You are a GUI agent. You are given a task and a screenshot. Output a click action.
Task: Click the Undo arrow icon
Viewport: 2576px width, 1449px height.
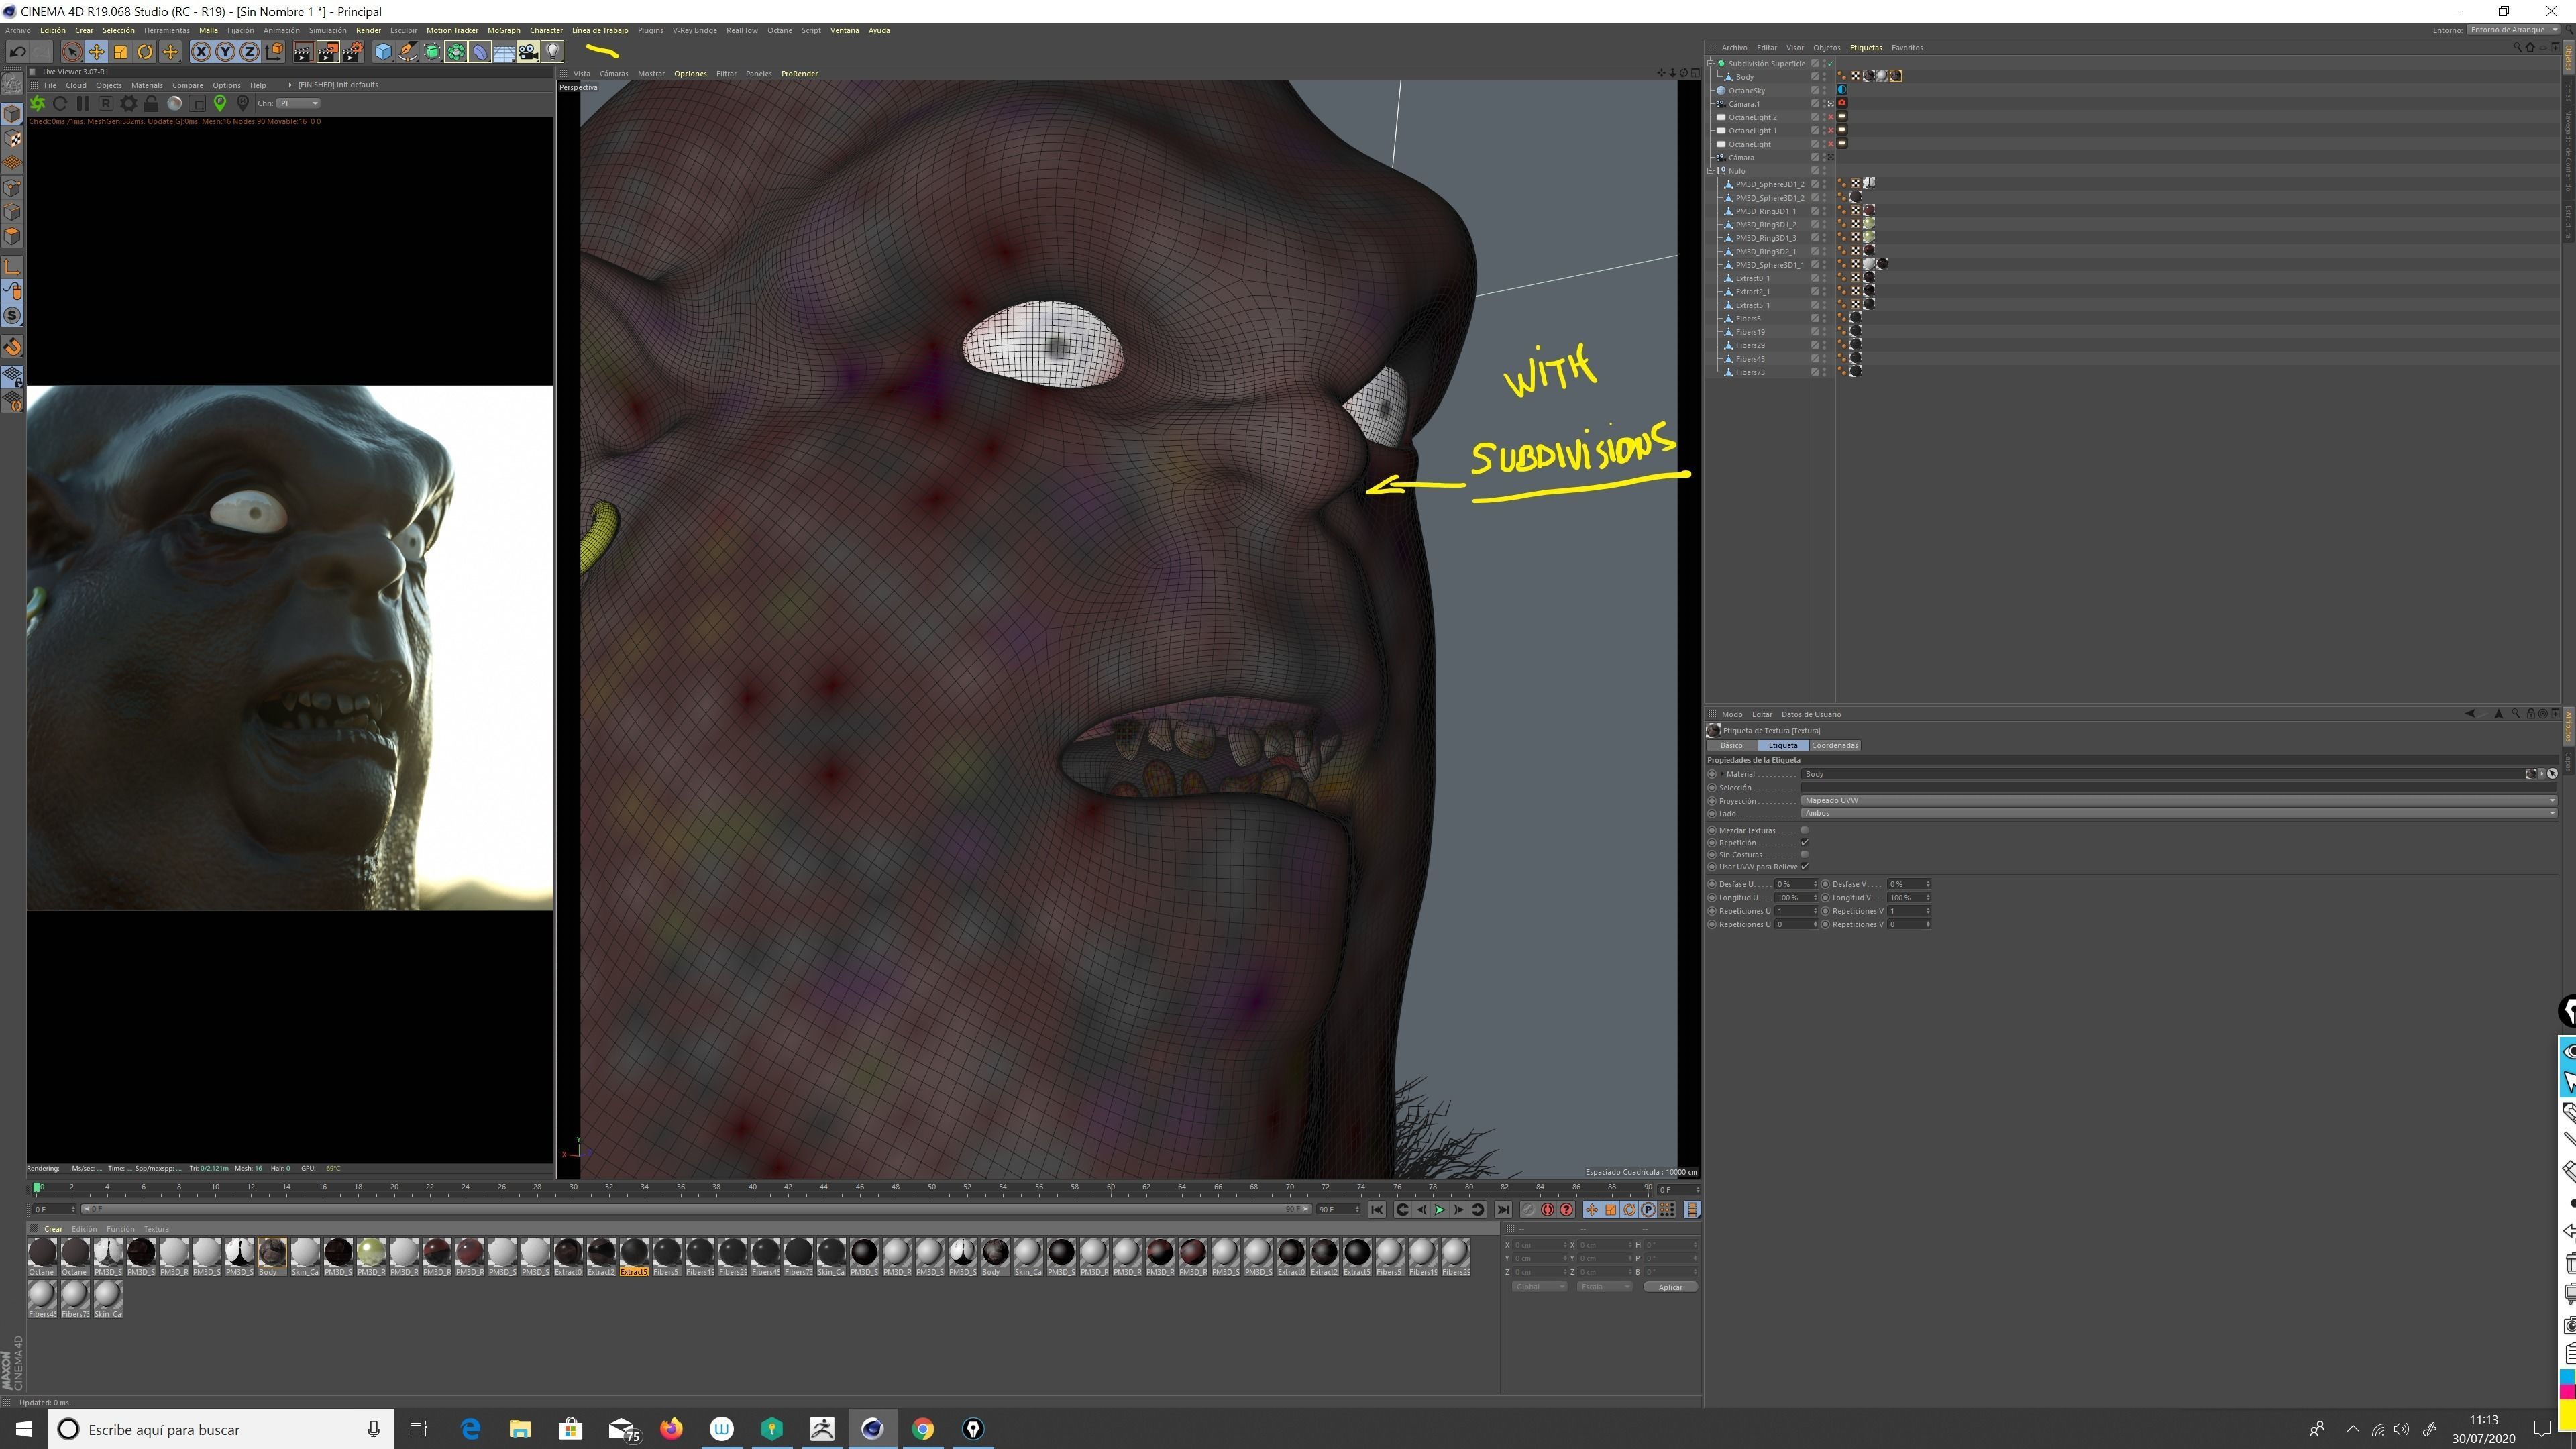pos(17,52)
